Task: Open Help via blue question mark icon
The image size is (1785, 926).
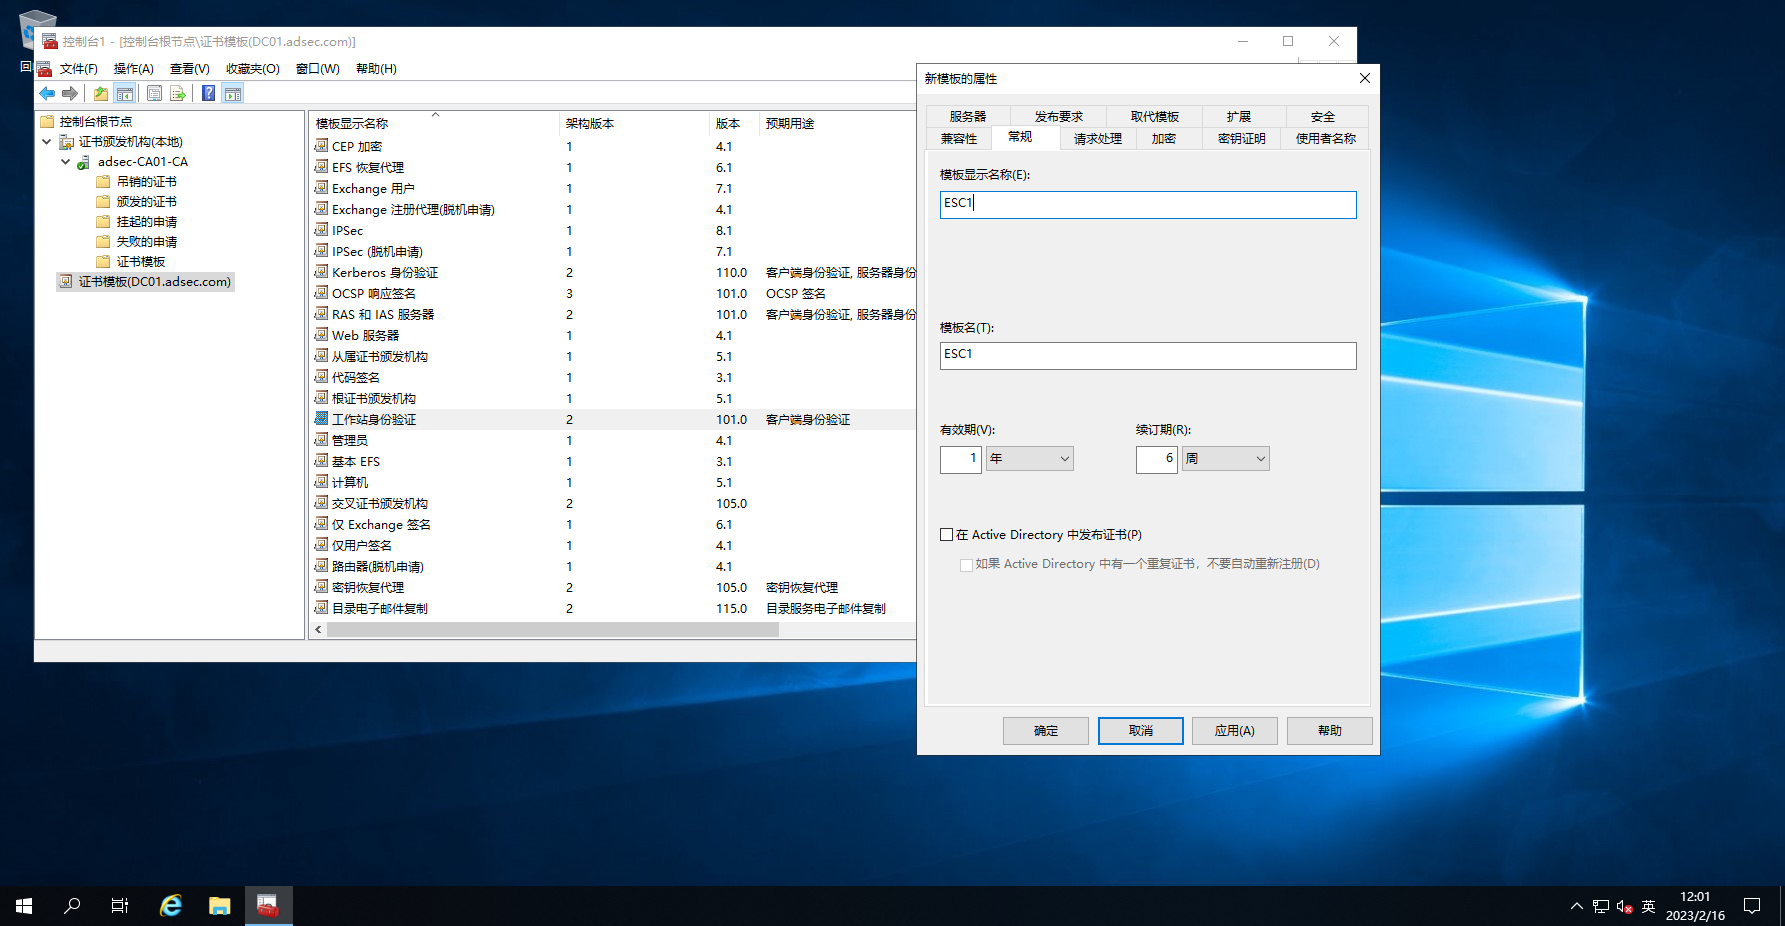Action: click(x=208, y=94)
